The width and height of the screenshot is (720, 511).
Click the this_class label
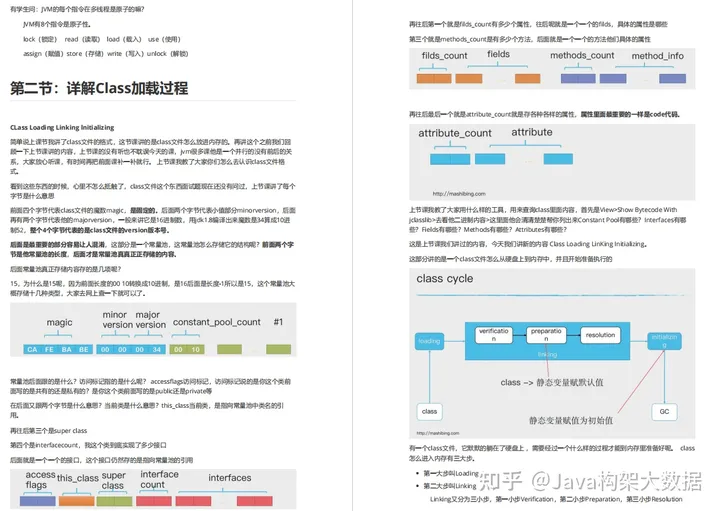[x=78, y=478]
